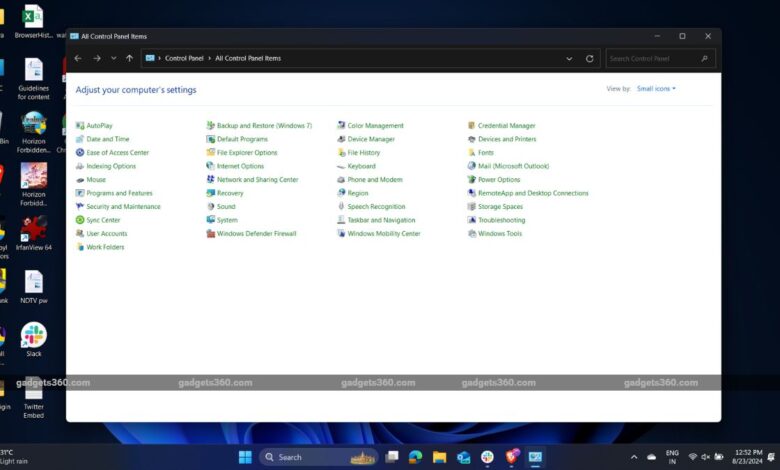Open Mail (Microsoft Outlook) link

click(513, 166)
